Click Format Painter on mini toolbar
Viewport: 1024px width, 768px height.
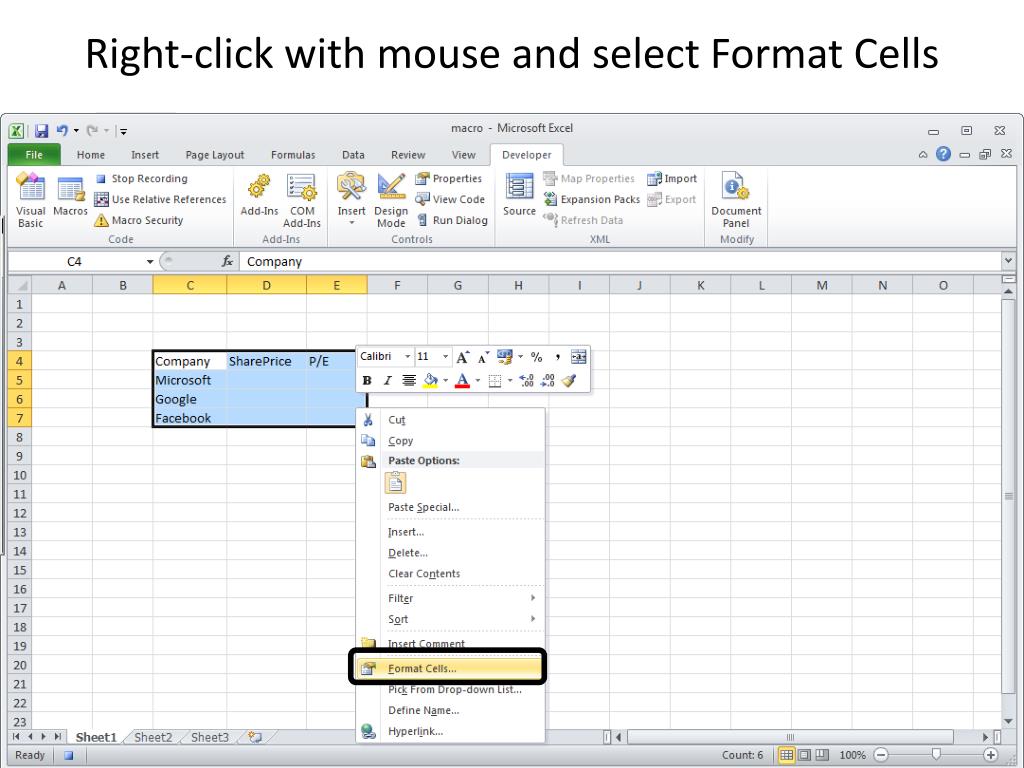[x=569, y=381]
